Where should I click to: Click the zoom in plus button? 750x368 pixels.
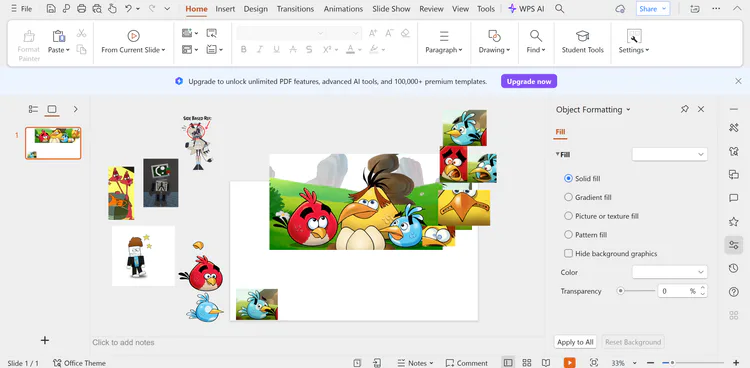coord(736,363)
